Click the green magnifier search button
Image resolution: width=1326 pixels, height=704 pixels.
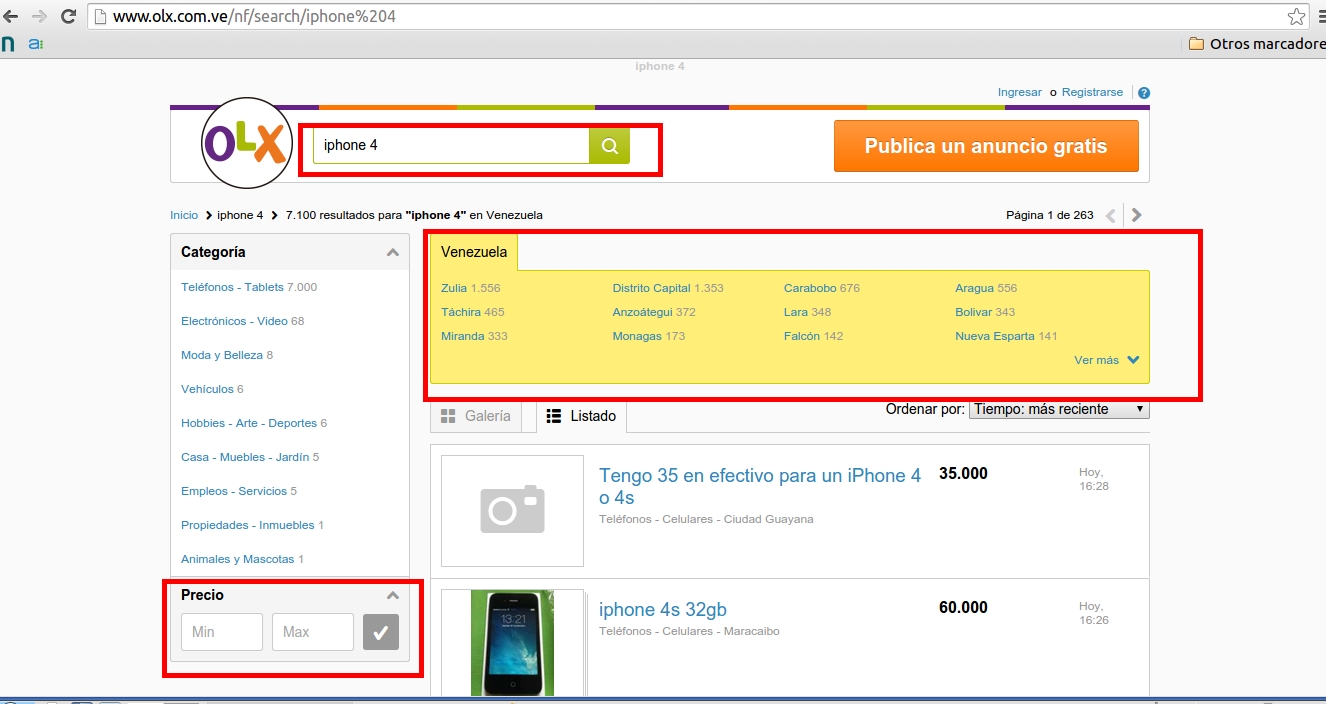[x=609, y=145]
